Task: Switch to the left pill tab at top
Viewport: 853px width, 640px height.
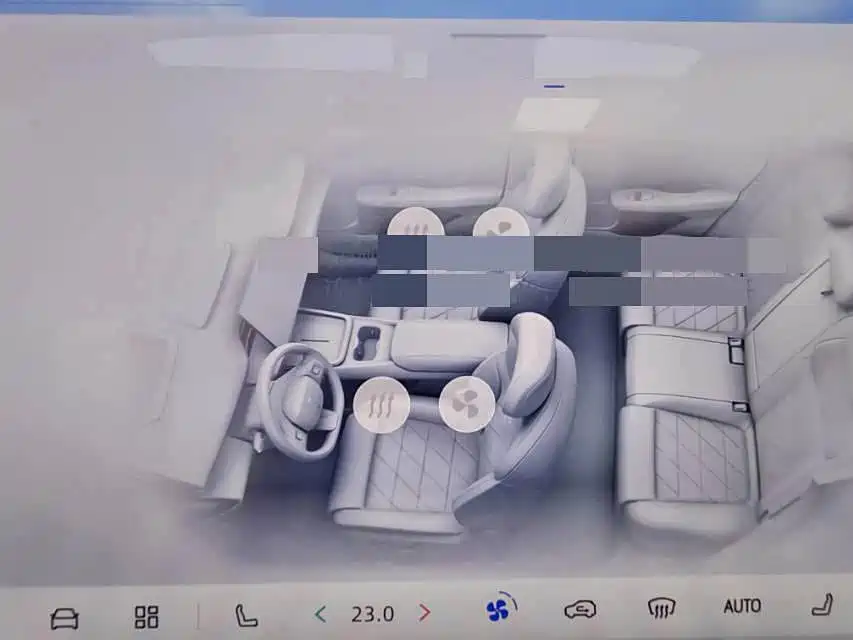Action: pos(270,52)
